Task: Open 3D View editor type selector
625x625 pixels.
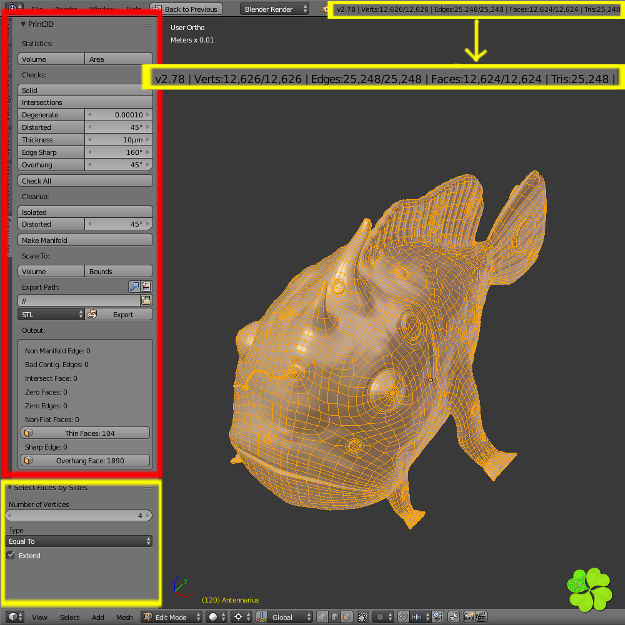Action: tap(13, 617)
